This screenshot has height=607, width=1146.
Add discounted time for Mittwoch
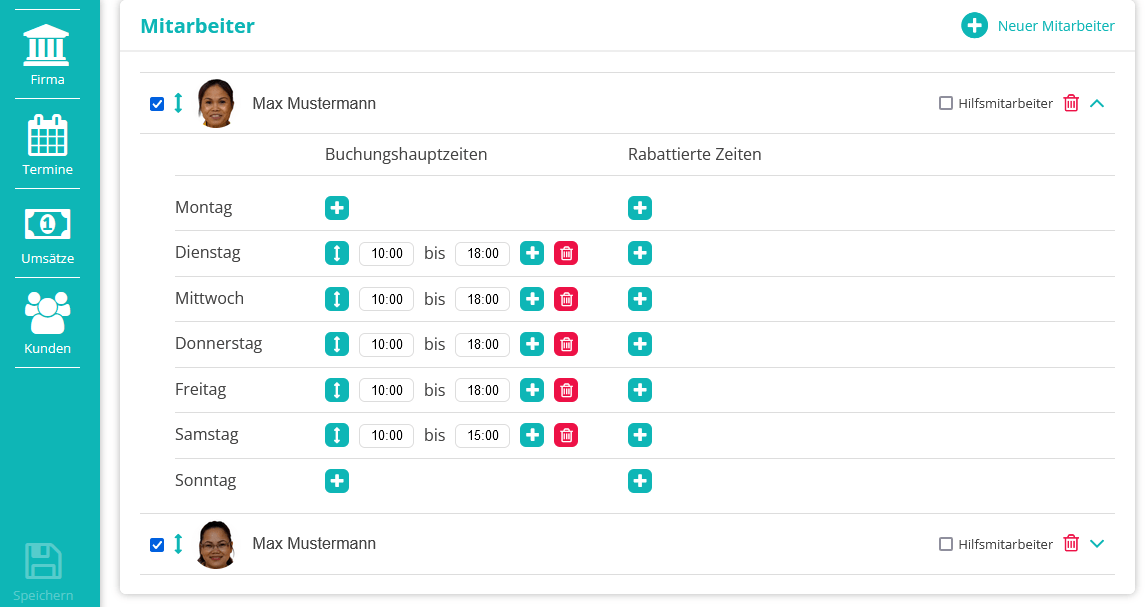[640, 299]
